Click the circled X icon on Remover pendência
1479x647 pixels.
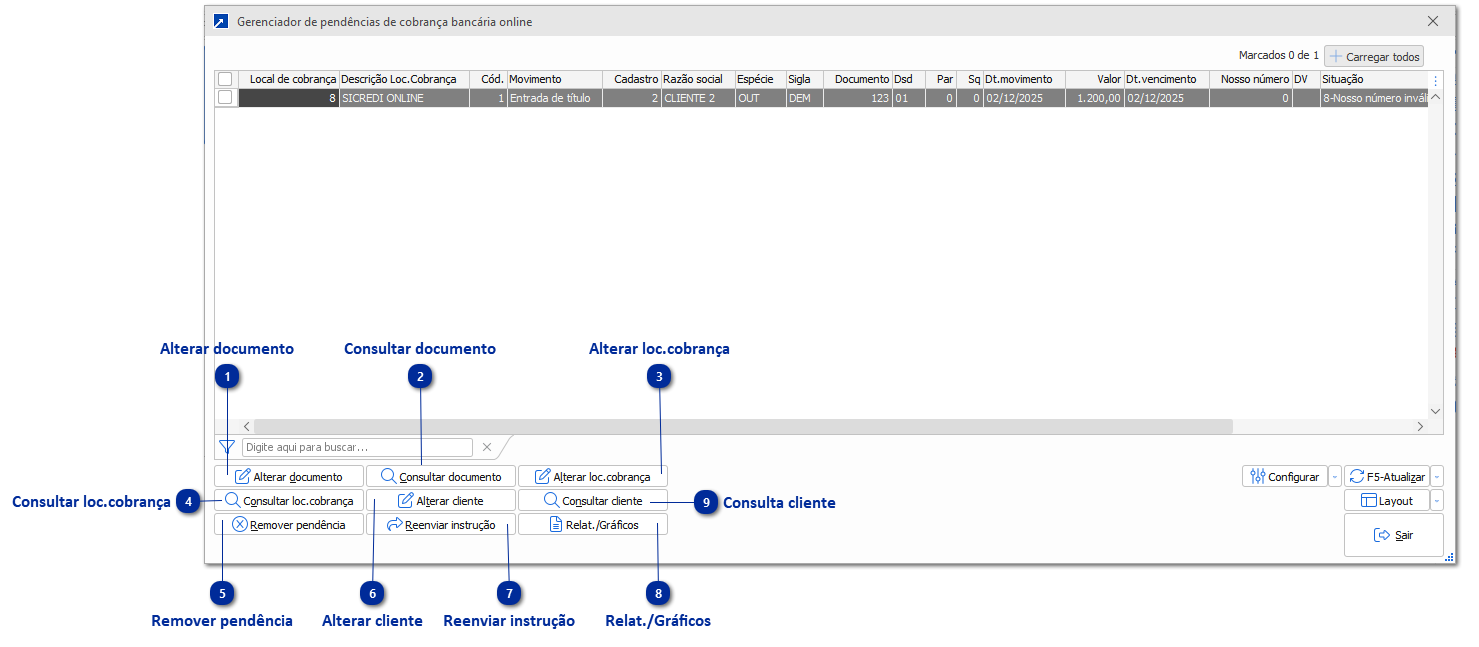240,523
